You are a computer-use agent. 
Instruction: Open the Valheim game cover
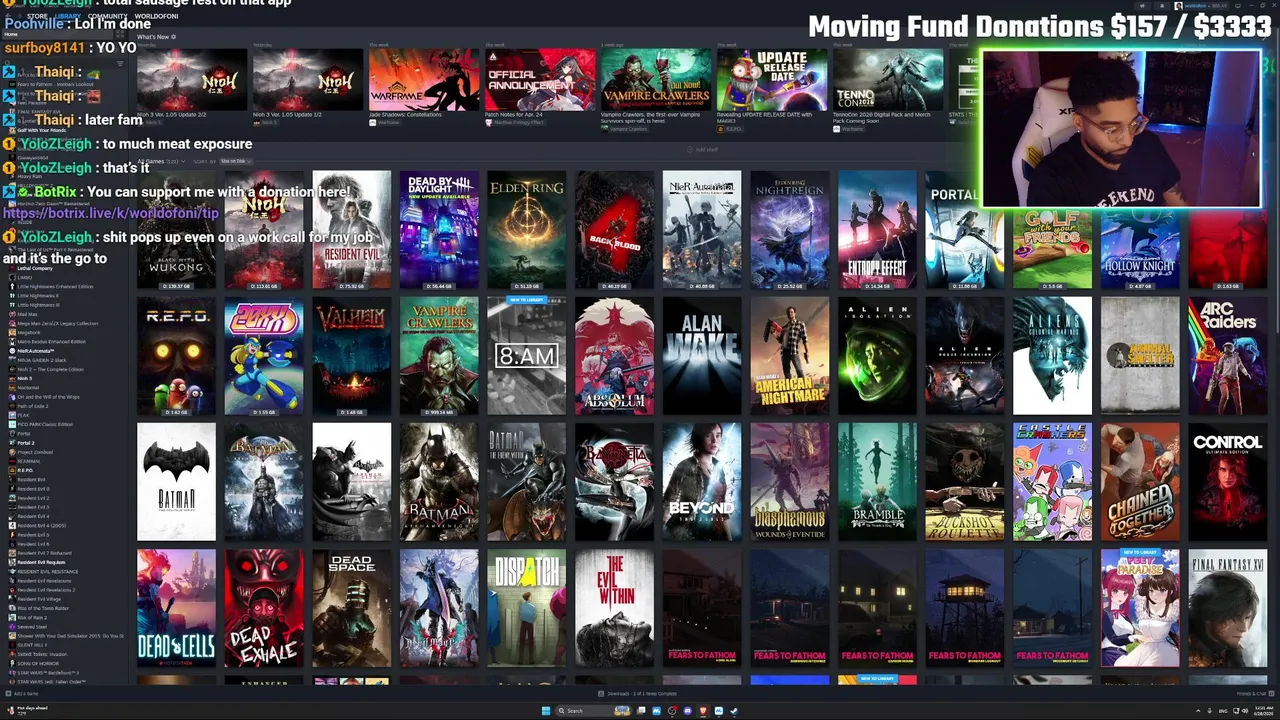click(x=351, y=356)
